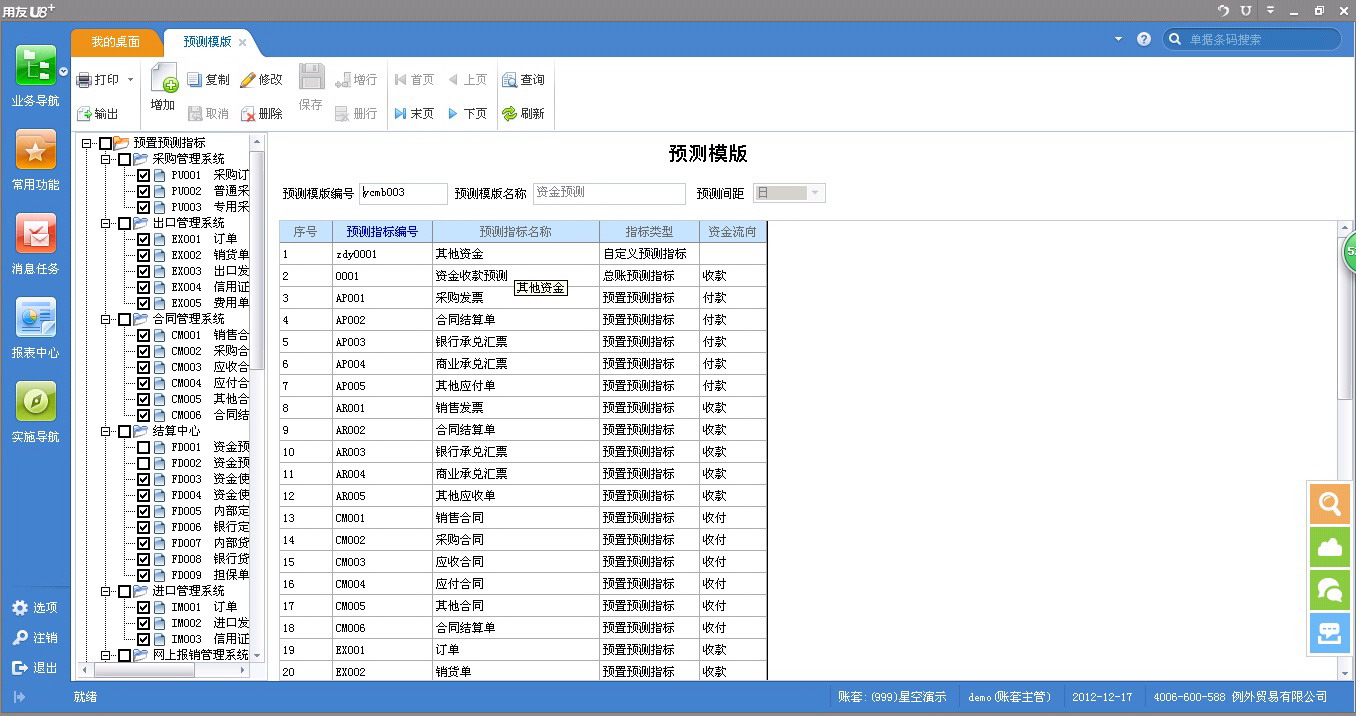
Task: Toggle EX003 checkbox in tree
Action: 144,271
